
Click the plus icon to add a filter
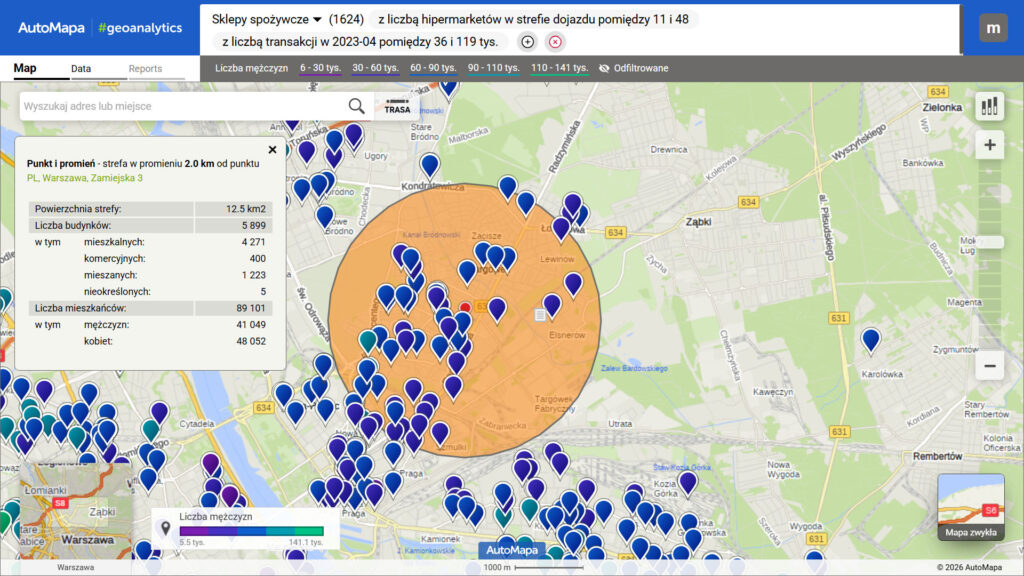(x=525, y=43)
